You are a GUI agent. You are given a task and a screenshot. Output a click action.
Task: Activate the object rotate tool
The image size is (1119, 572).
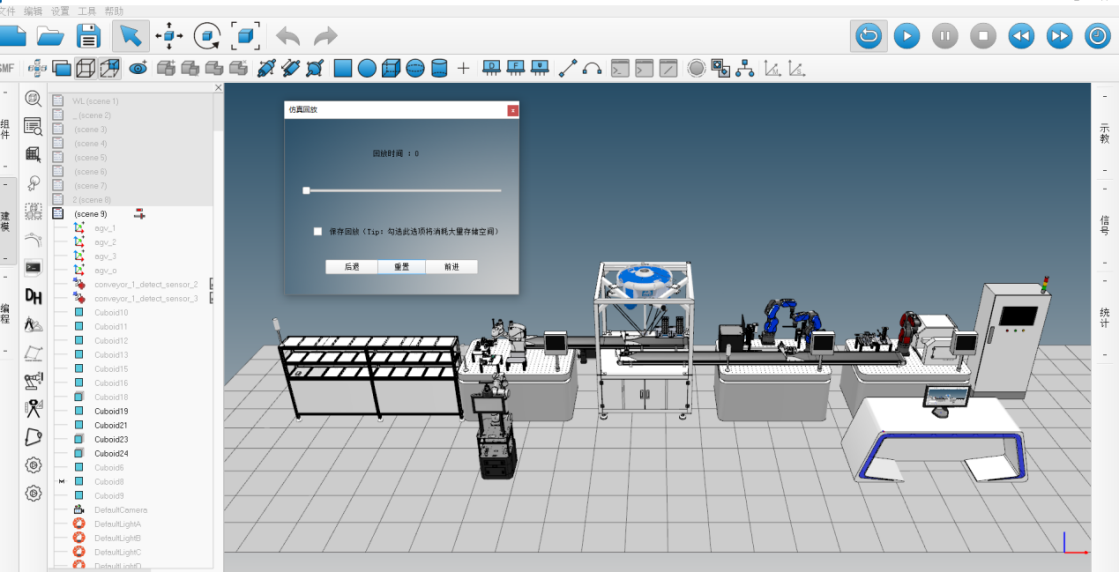pos(207,37)
